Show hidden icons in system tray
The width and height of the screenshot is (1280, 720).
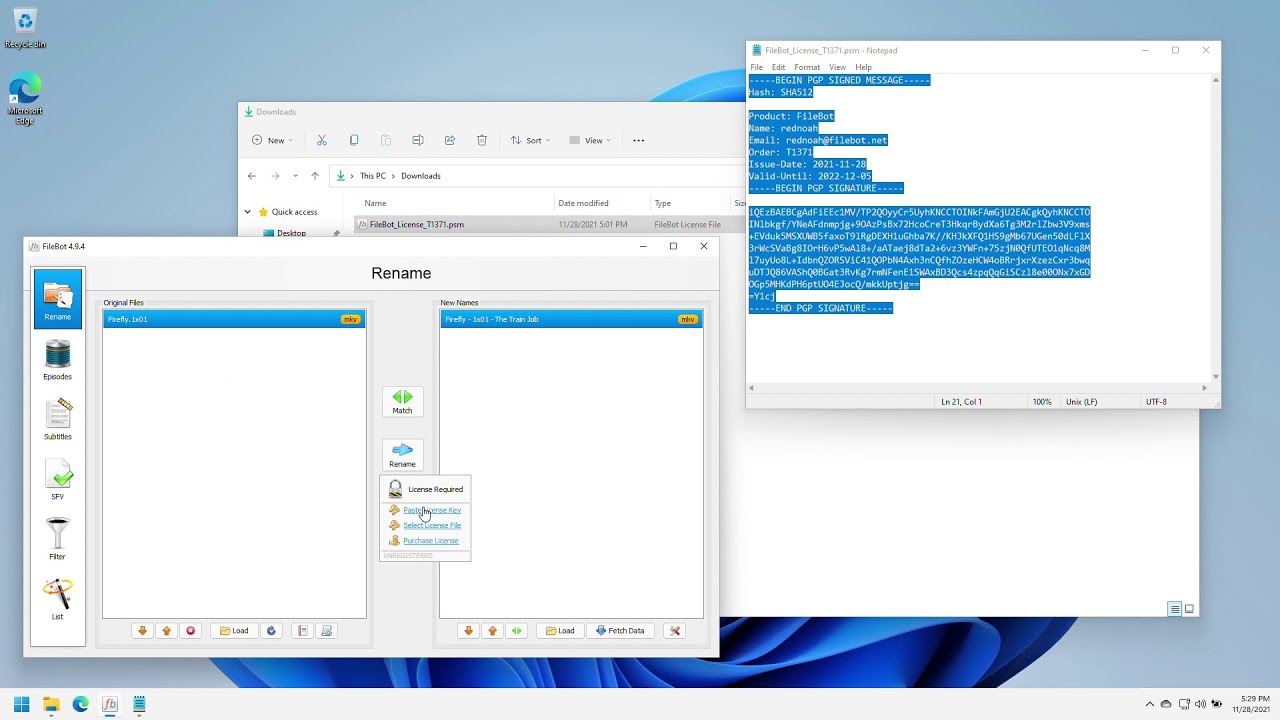(x=1150, y=704)
